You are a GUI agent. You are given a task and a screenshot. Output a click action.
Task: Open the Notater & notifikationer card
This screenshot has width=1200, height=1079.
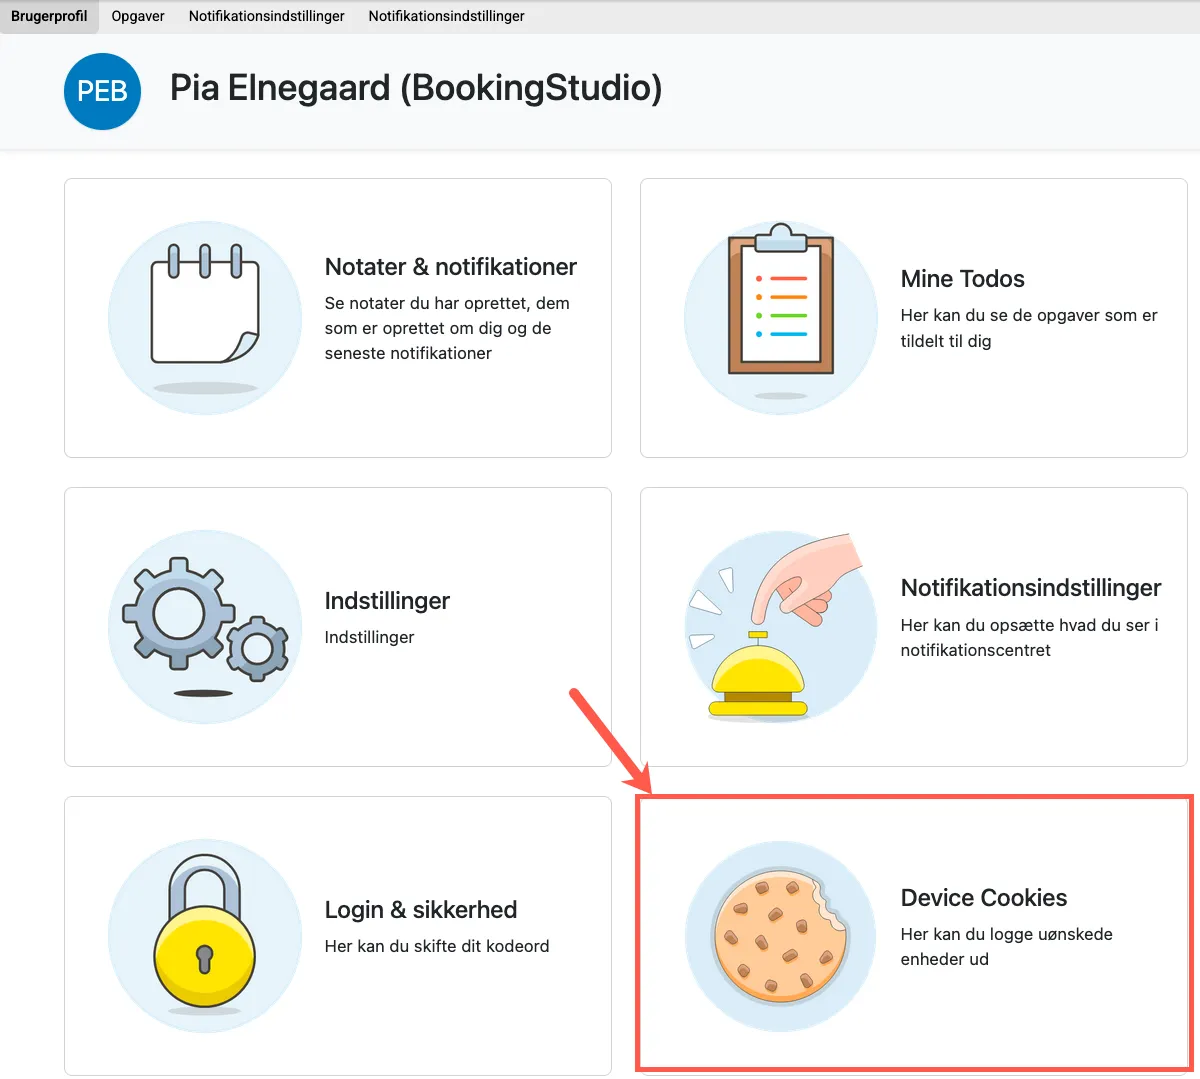(x=337, y=317)
